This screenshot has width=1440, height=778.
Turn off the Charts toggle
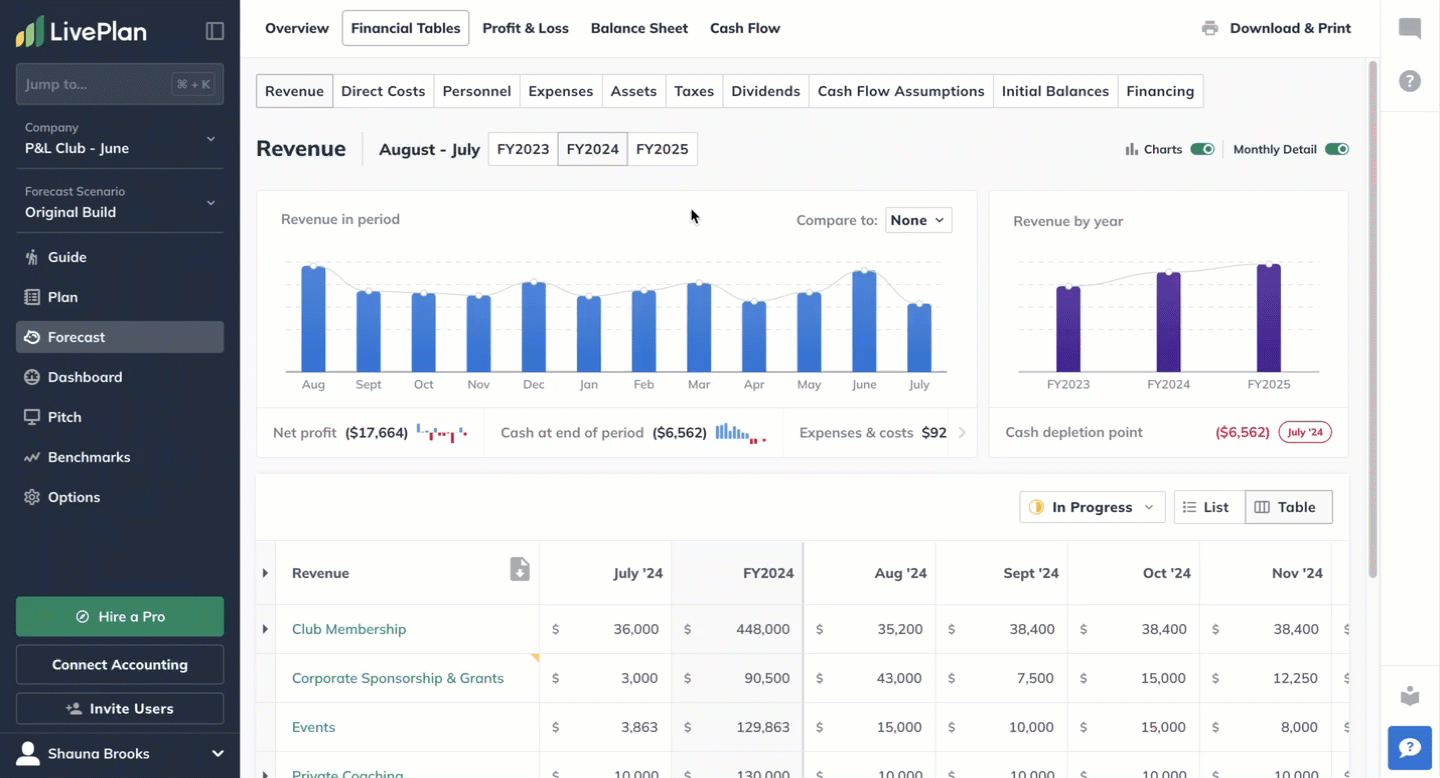tap(1203, 149)
